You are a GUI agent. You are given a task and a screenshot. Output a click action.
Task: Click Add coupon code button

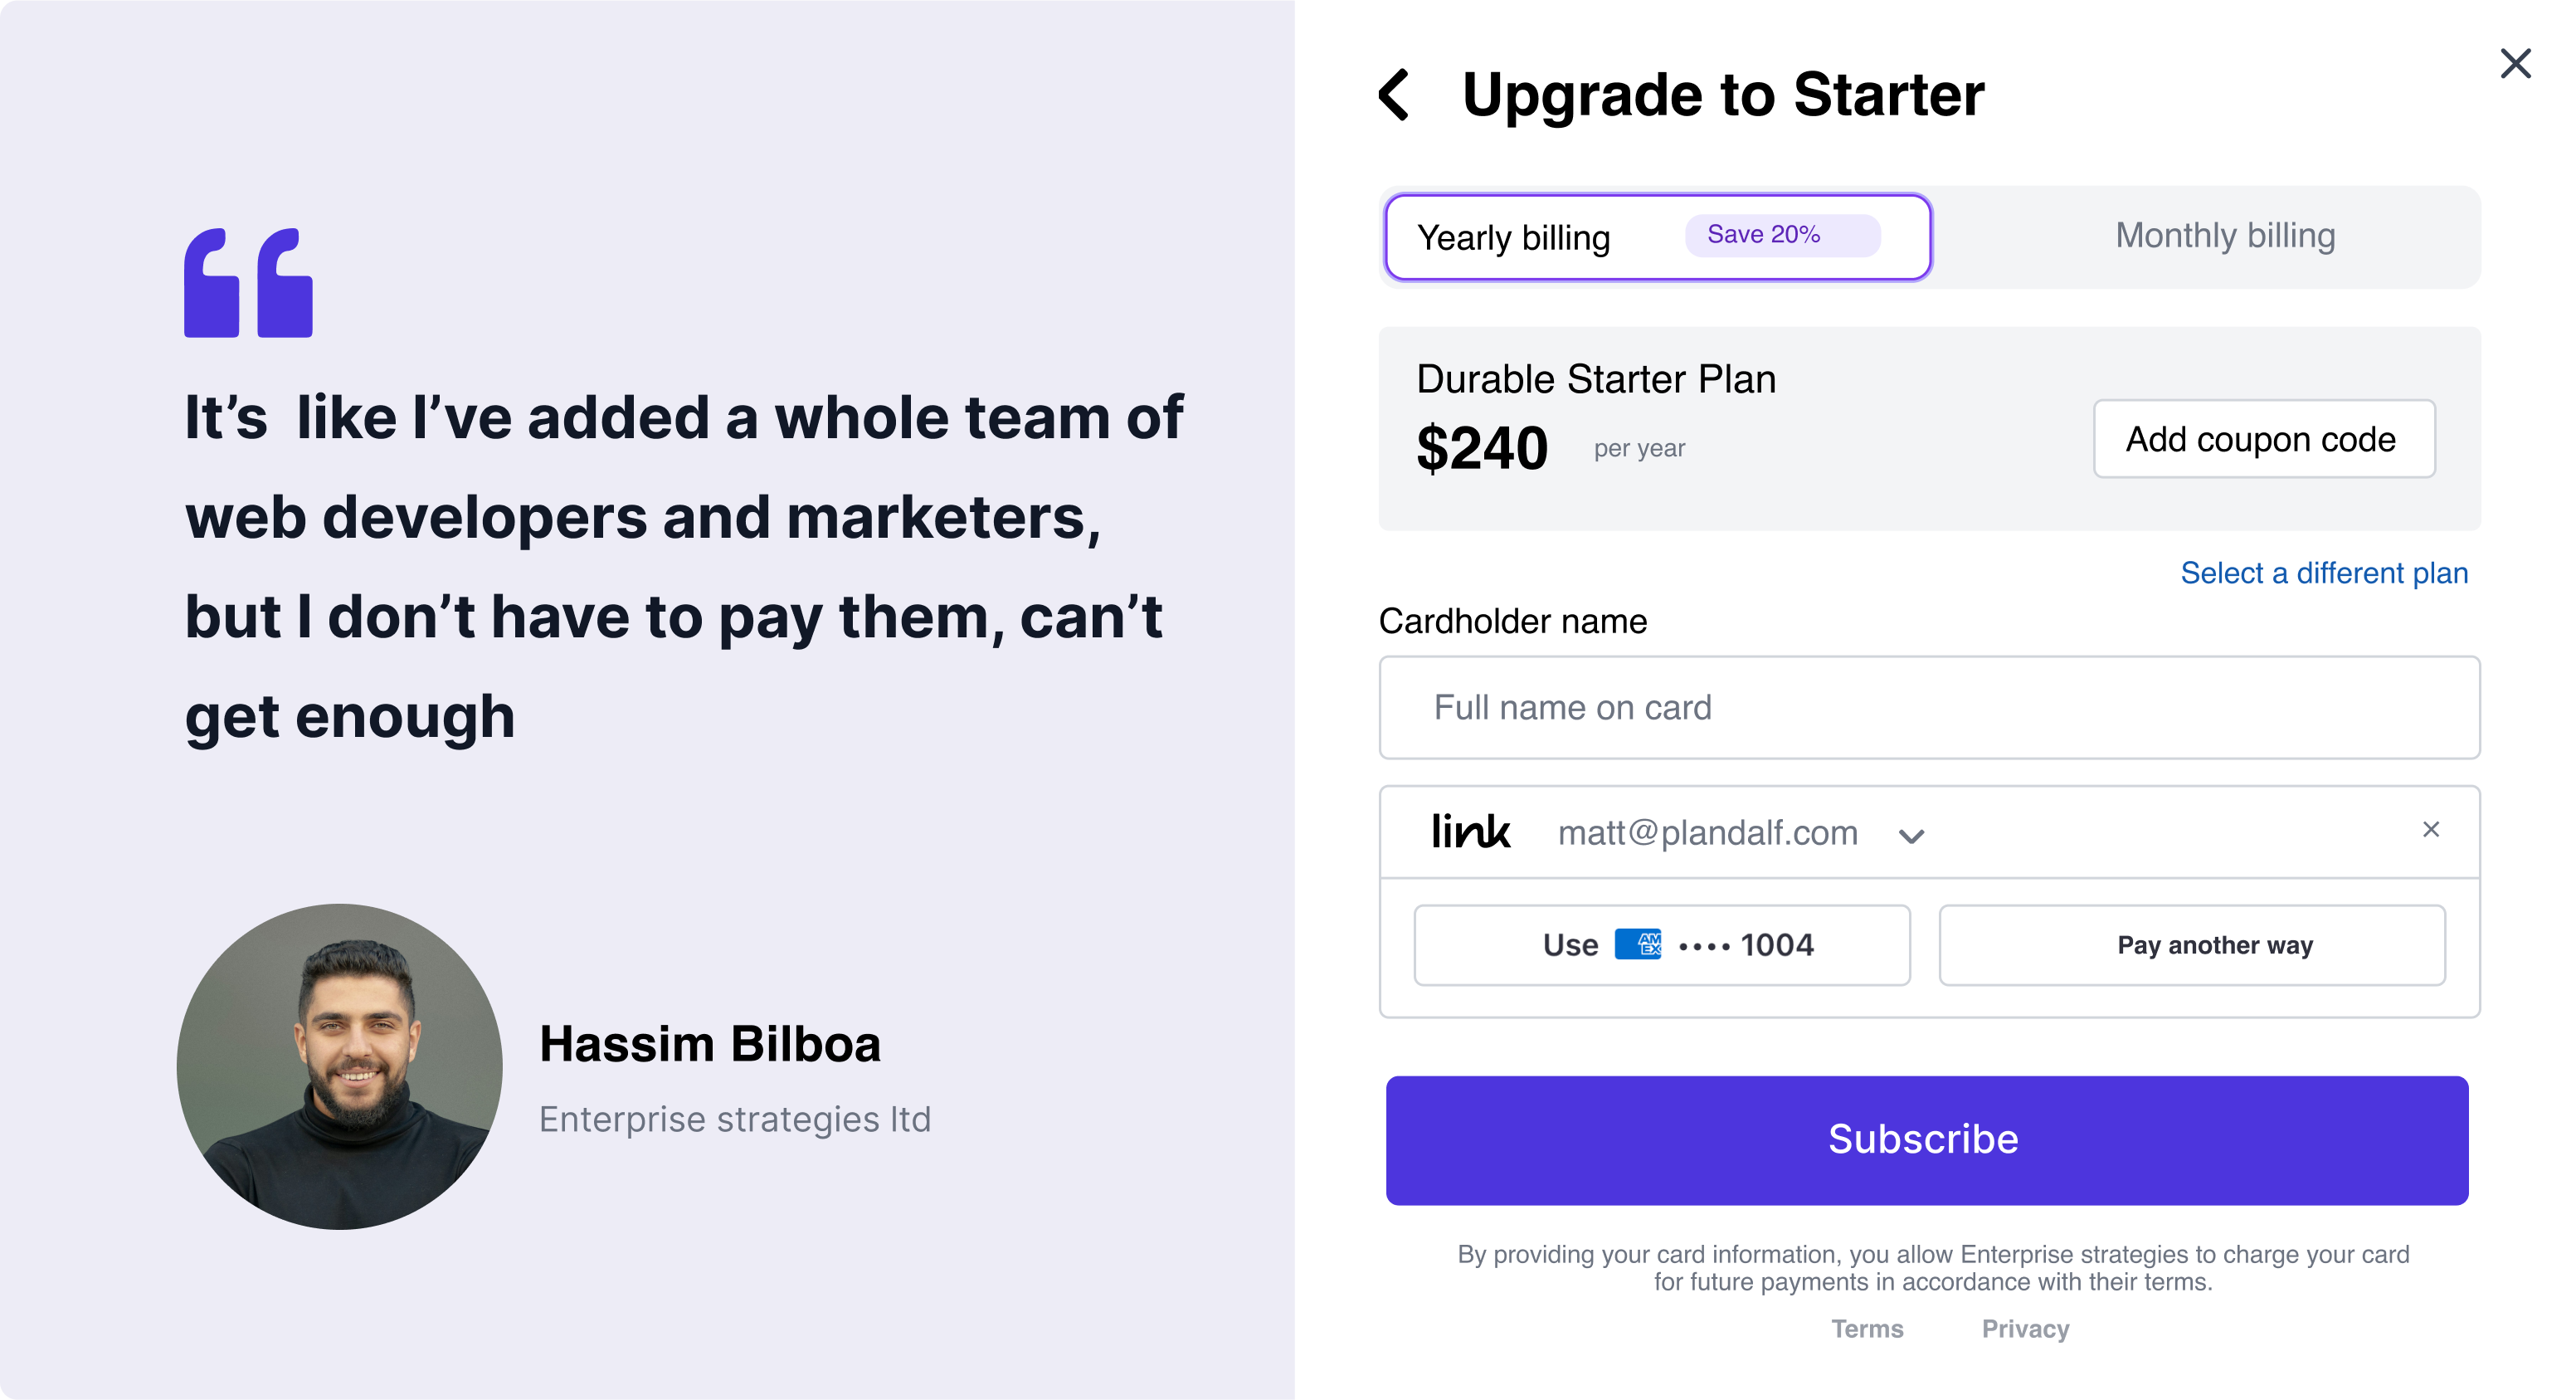2264,439
